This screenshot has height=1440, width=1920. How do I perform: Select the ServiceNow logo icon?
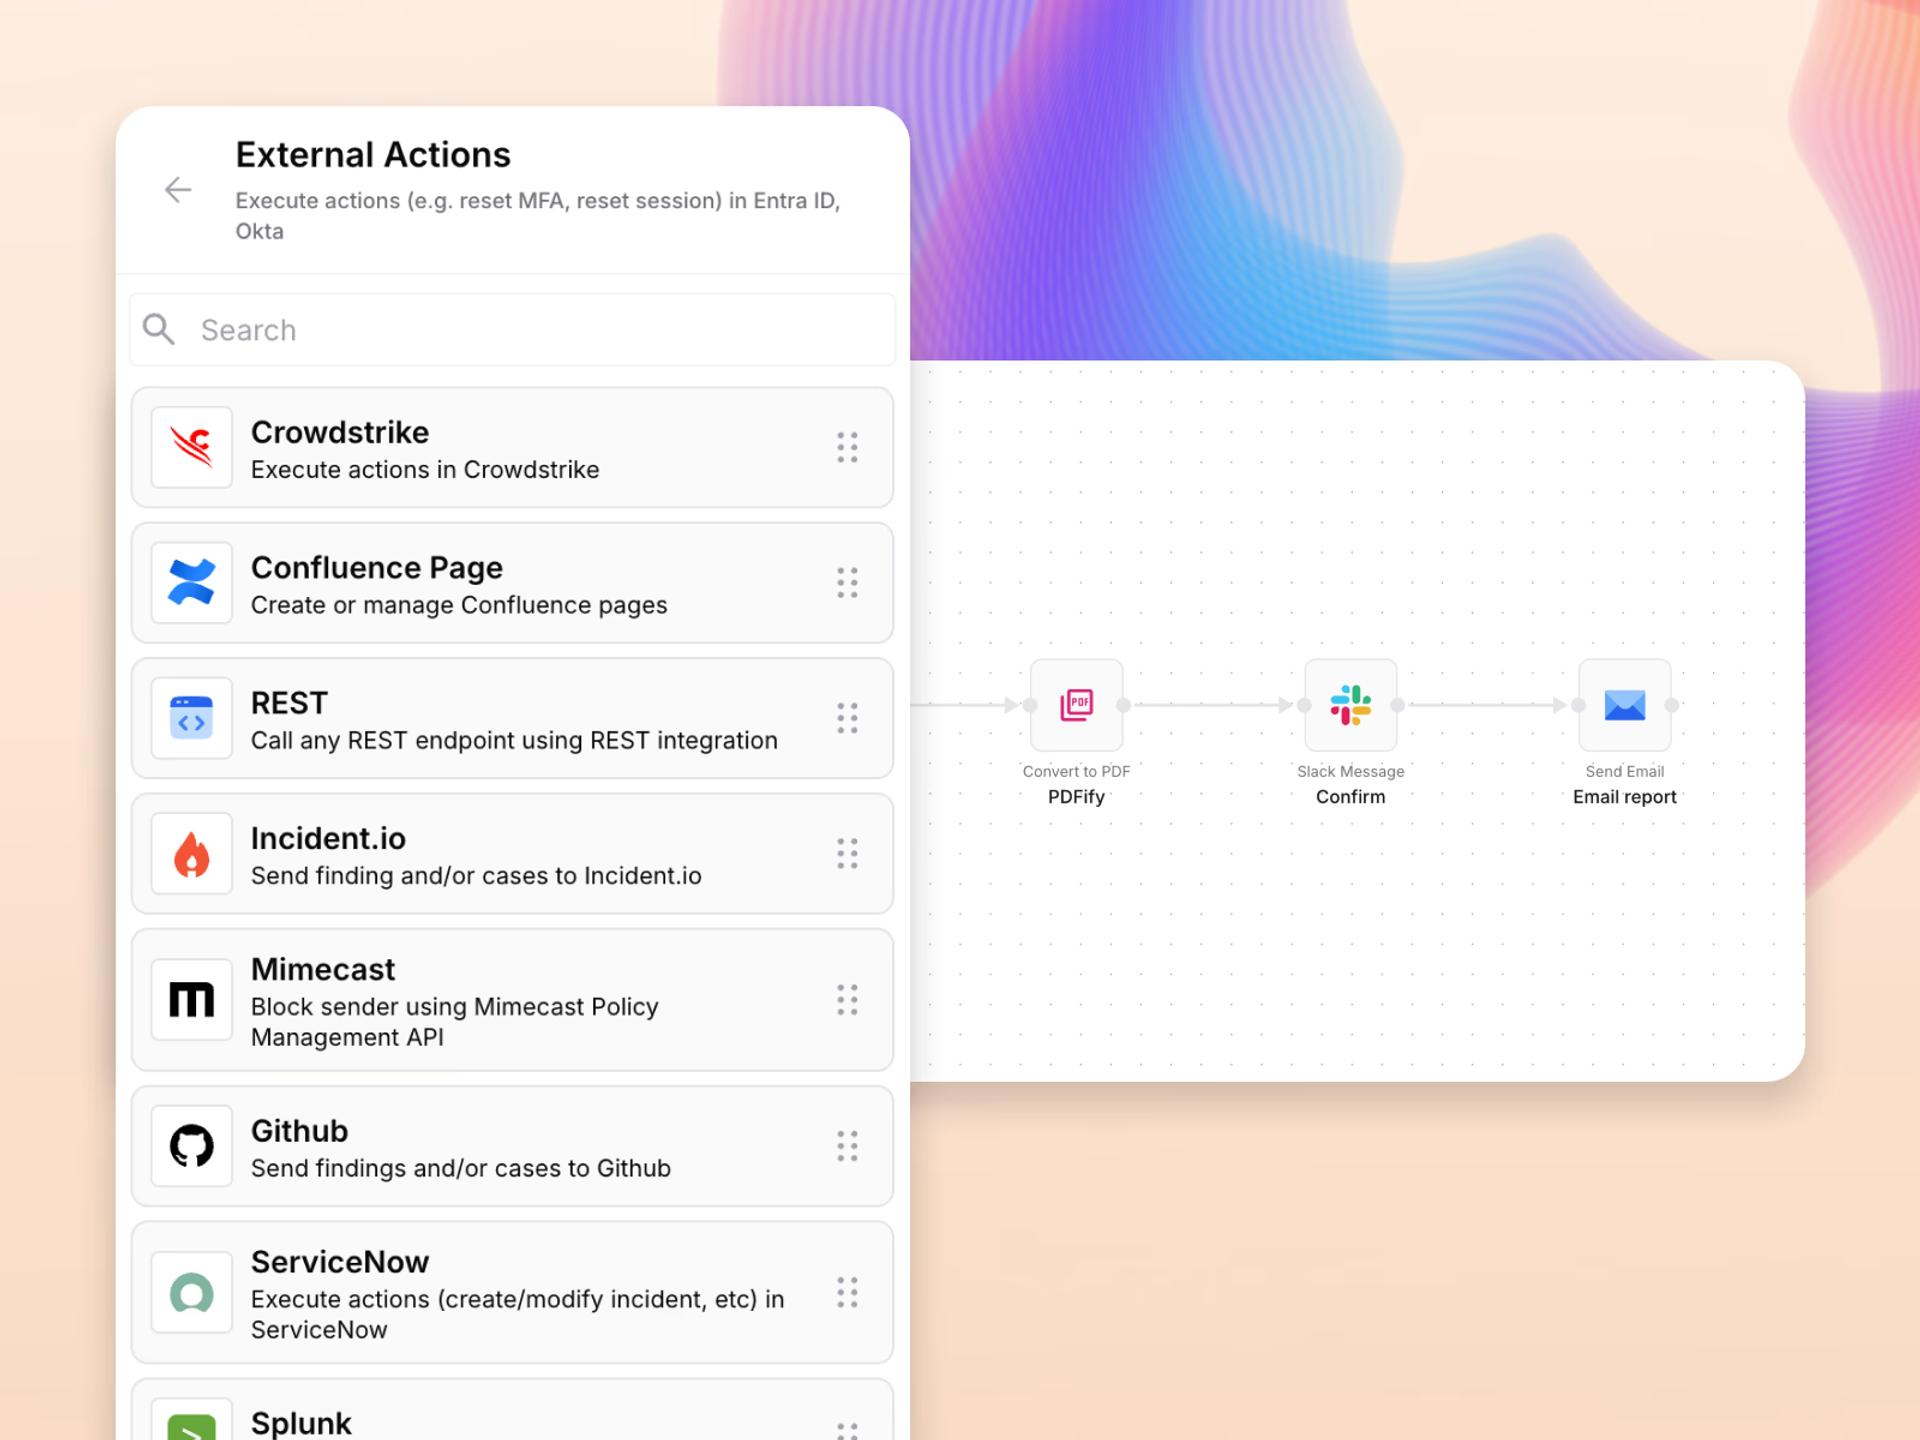pos(192,1292)
